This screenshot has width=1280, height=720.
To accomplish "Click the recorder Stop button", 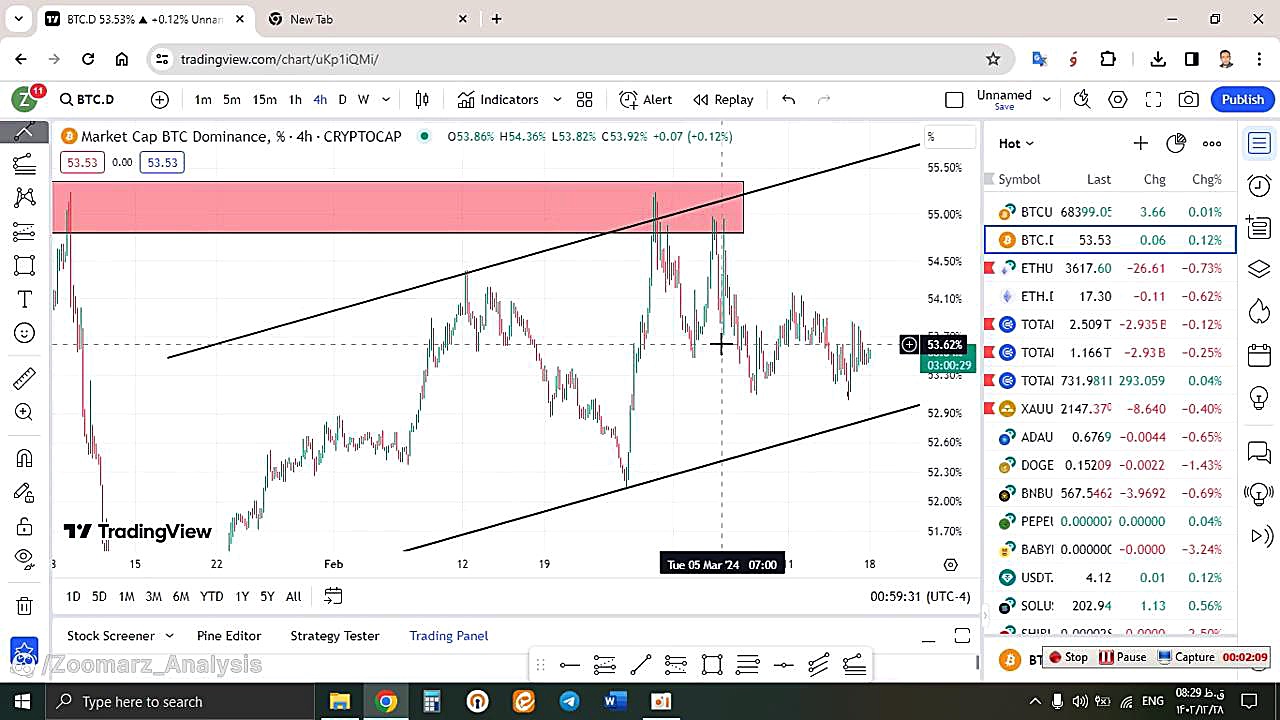I will coord(1068,657).
